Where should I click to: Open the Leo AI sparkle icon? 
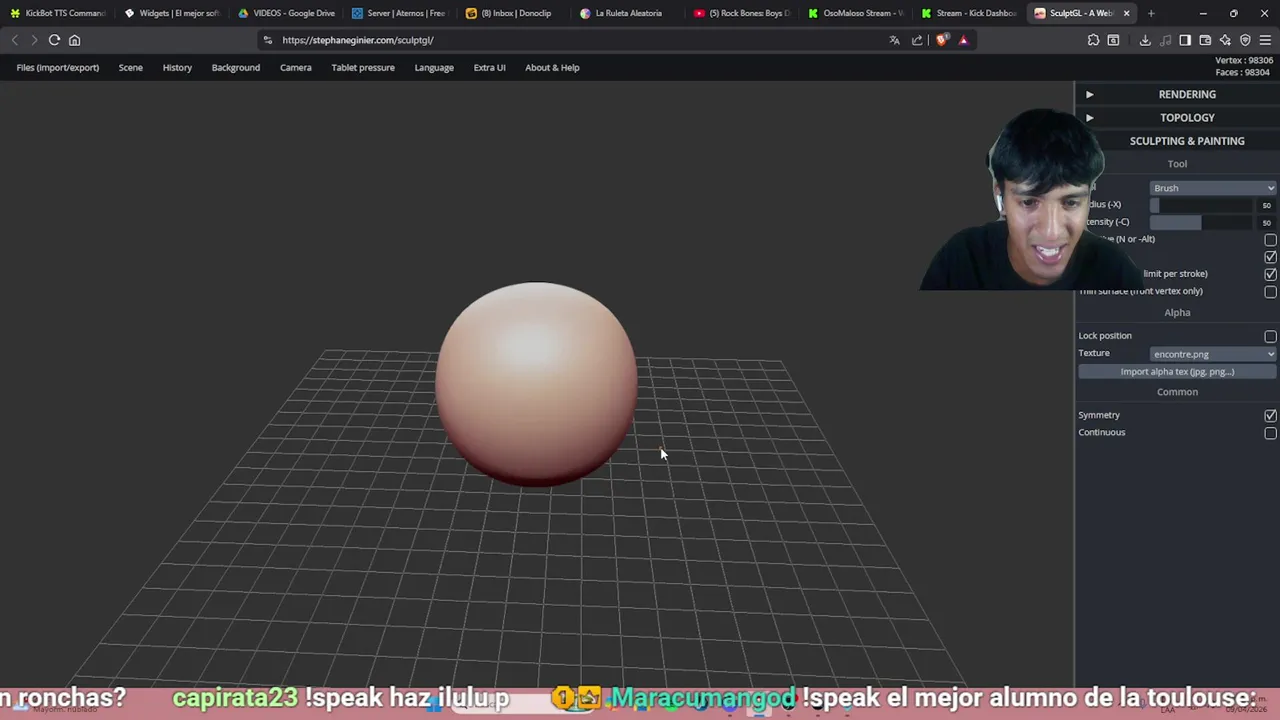tap(1225, 40)
